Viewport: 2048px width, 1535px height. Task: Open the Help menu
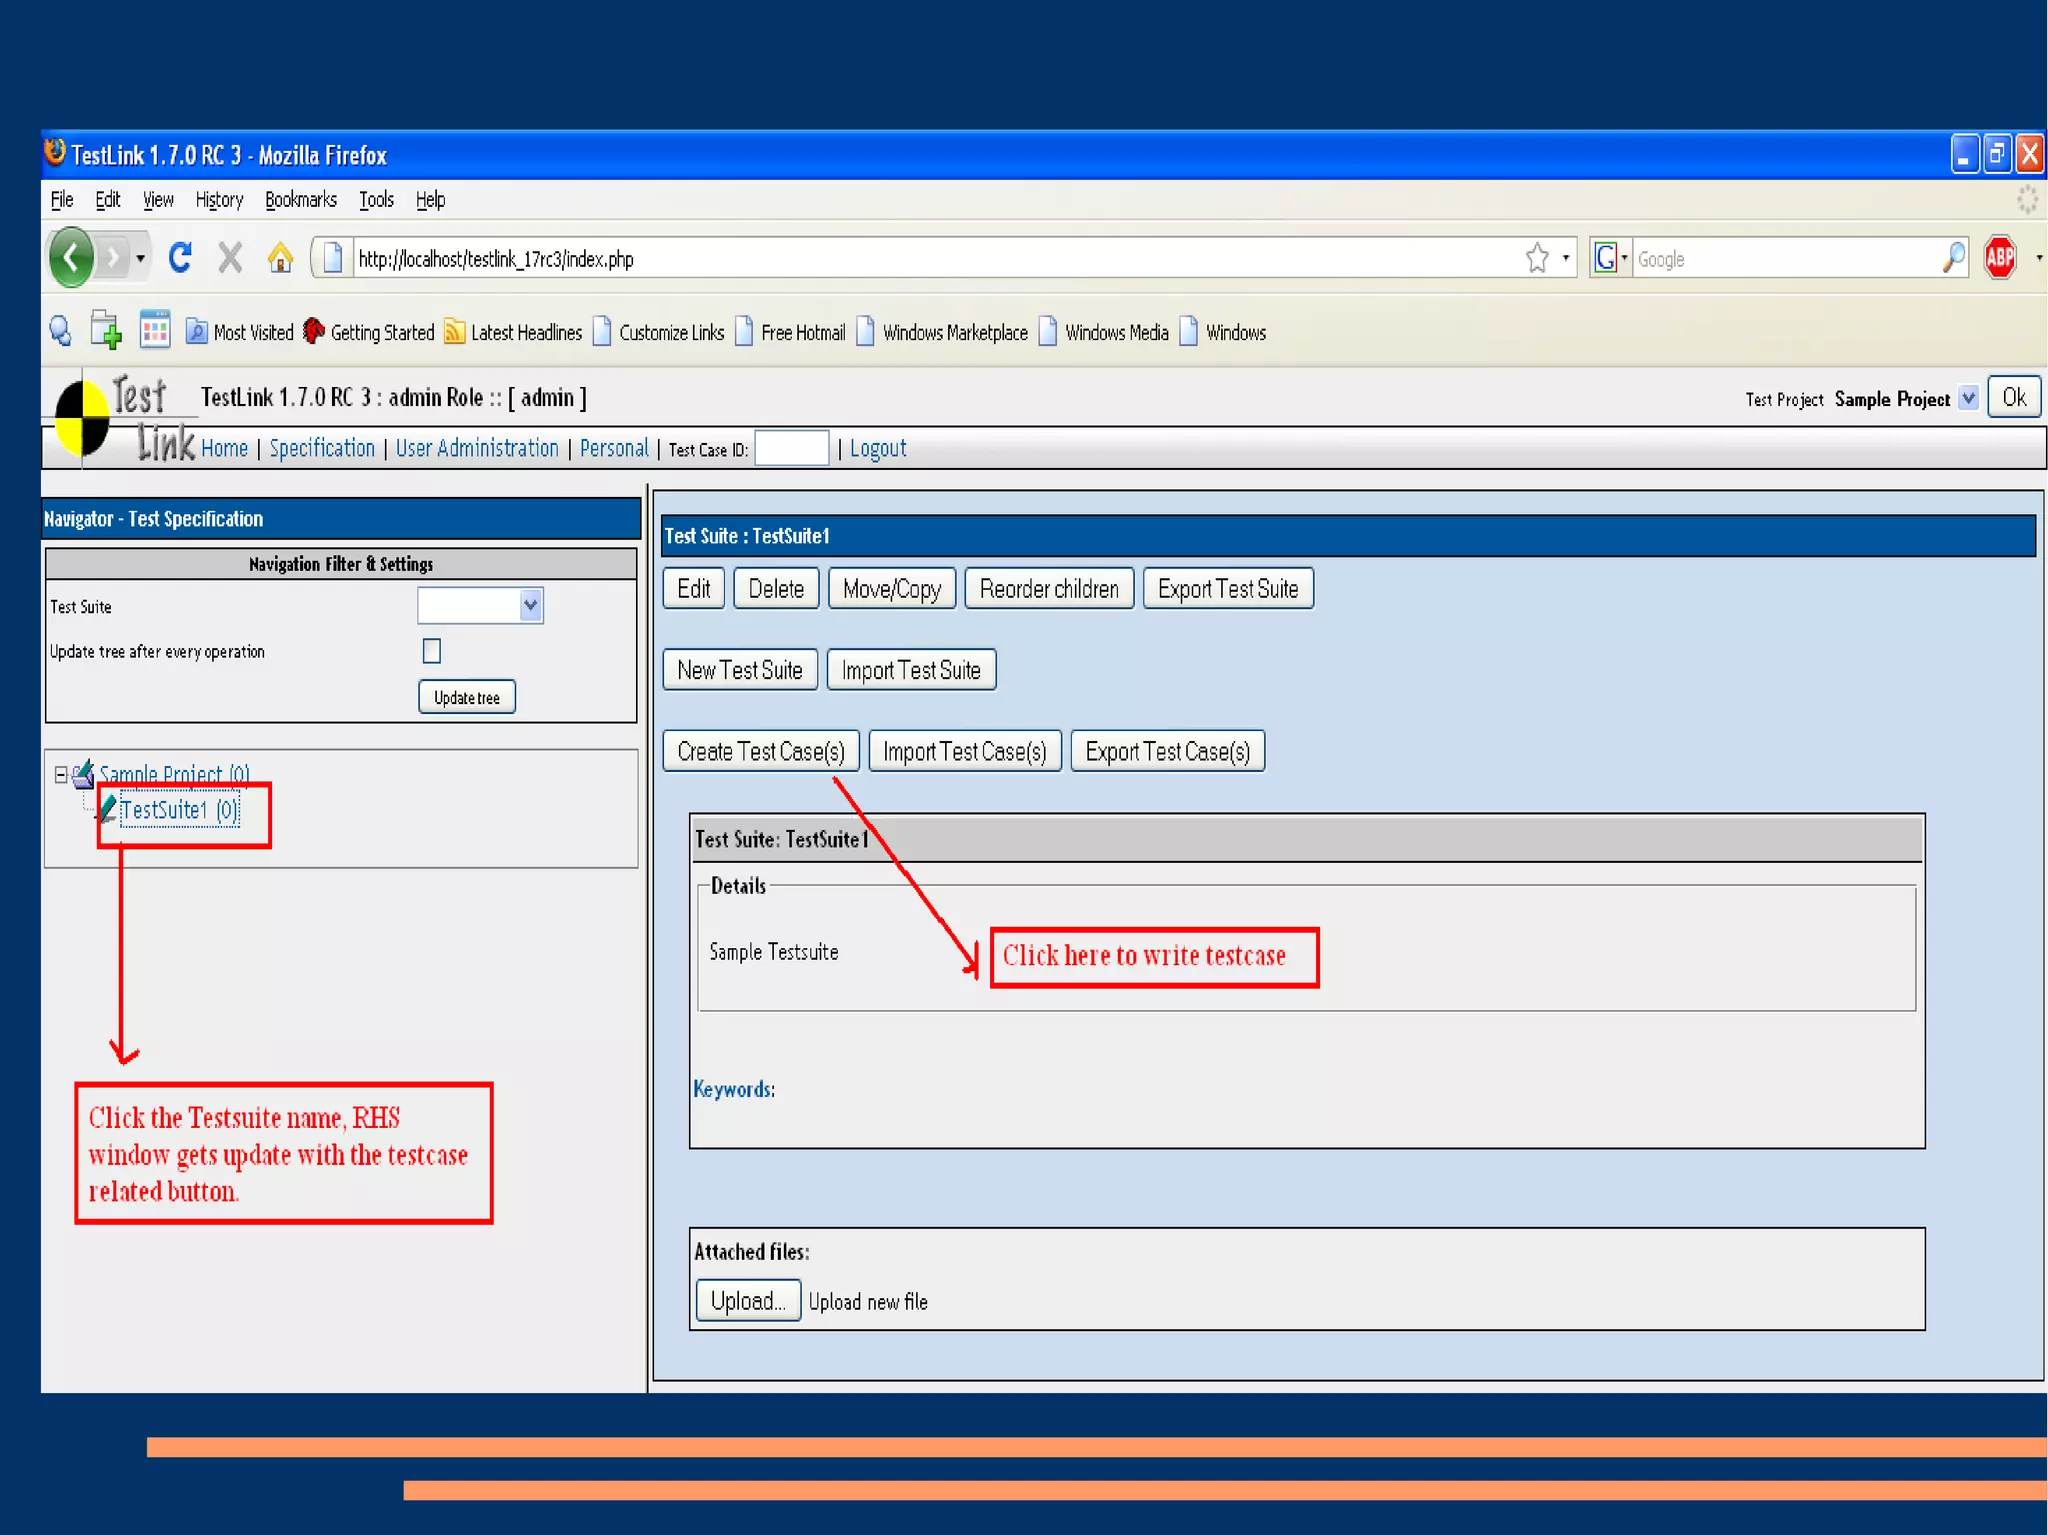point(430,200)
